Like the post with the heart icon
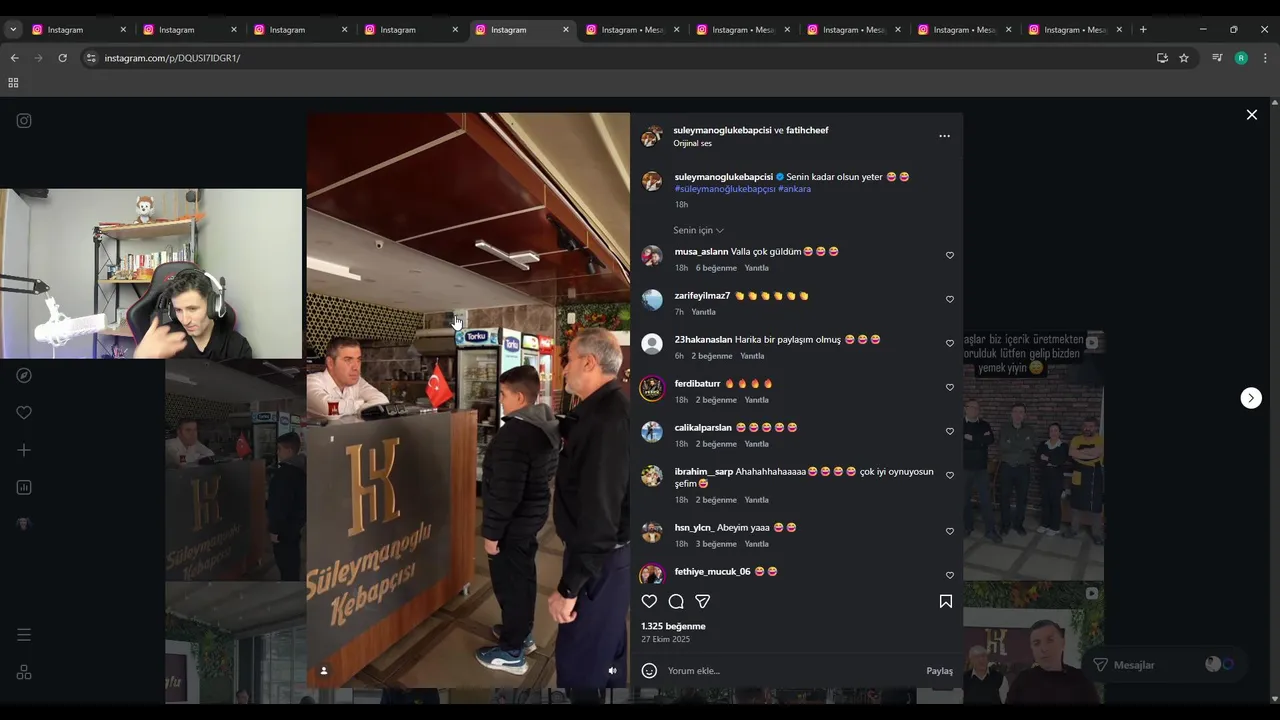Screen dimensions: 1280x720 tap(649, 601)
